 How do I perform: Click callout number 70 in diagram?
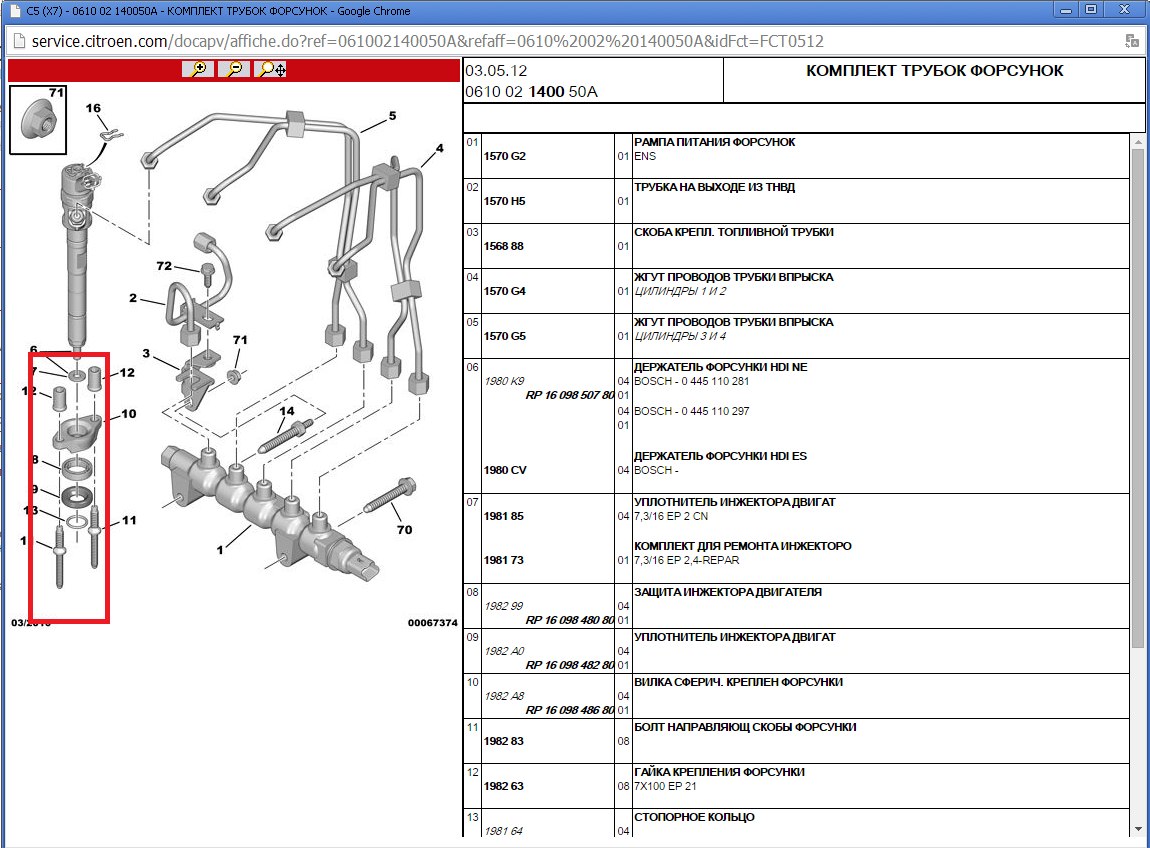tap(403, 530)
